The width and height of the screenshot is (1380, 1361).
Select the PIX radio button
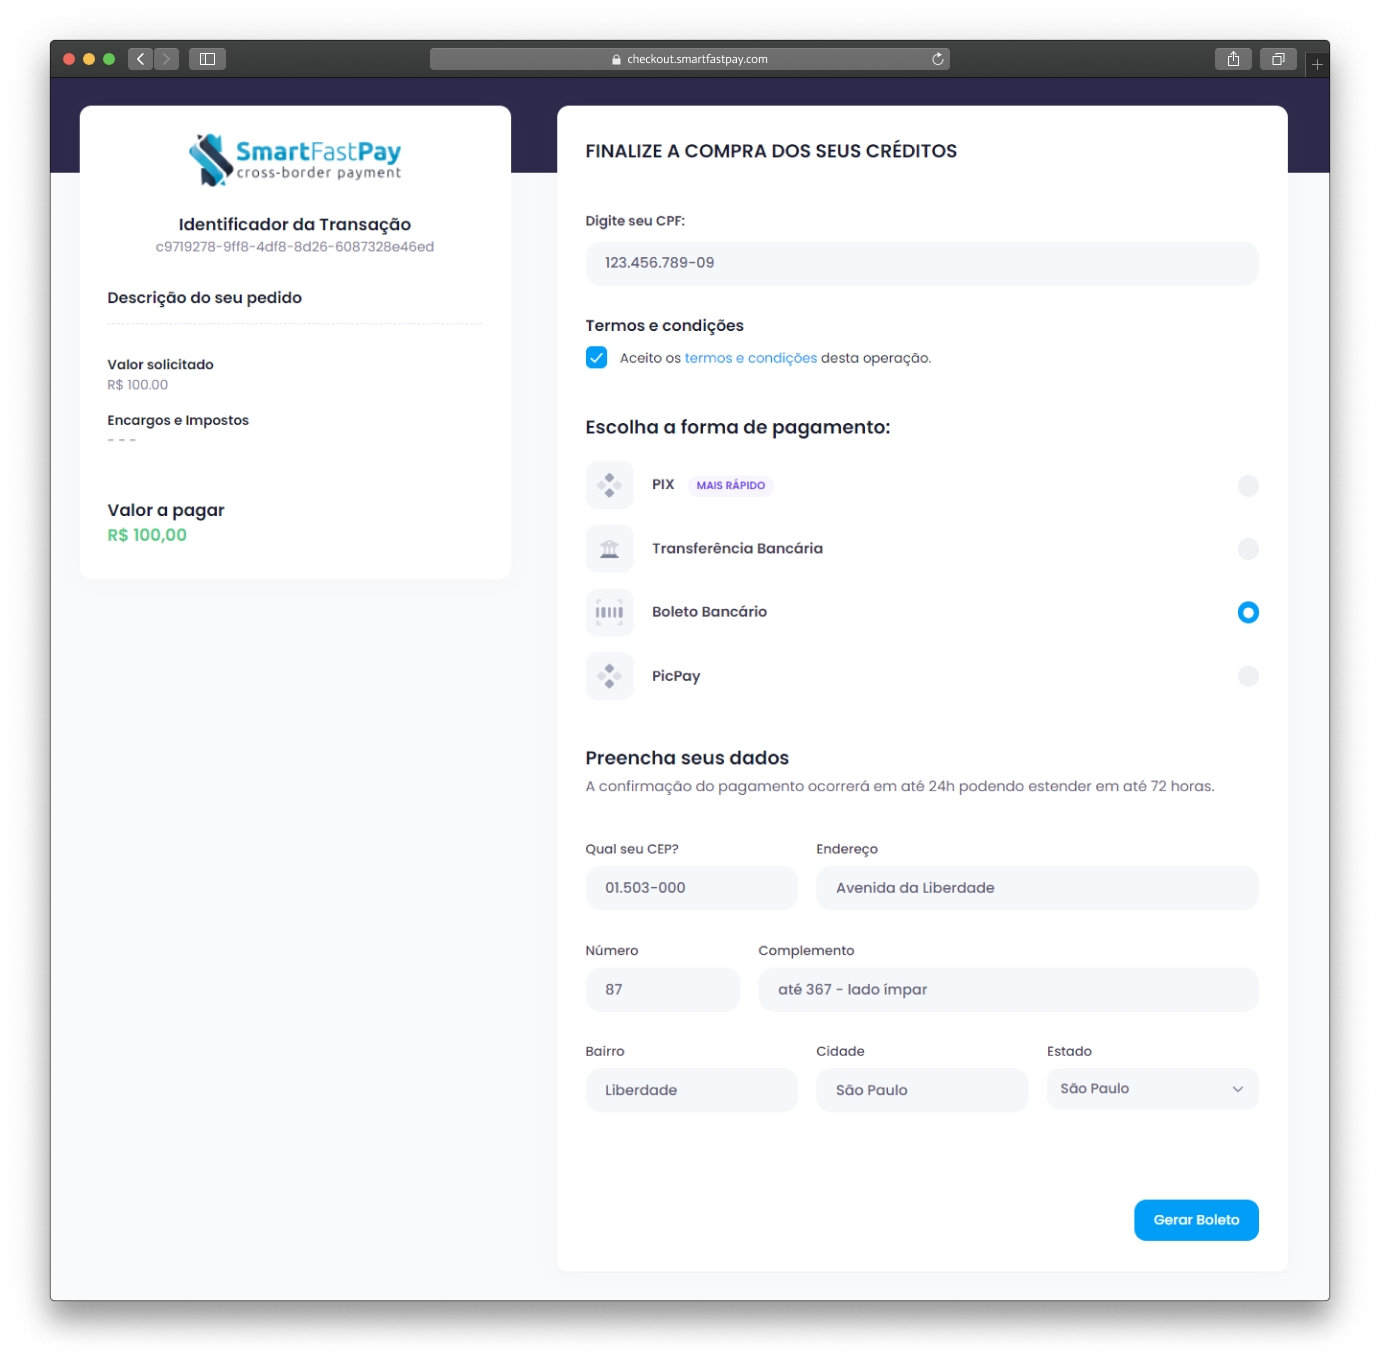point(1247,486)
